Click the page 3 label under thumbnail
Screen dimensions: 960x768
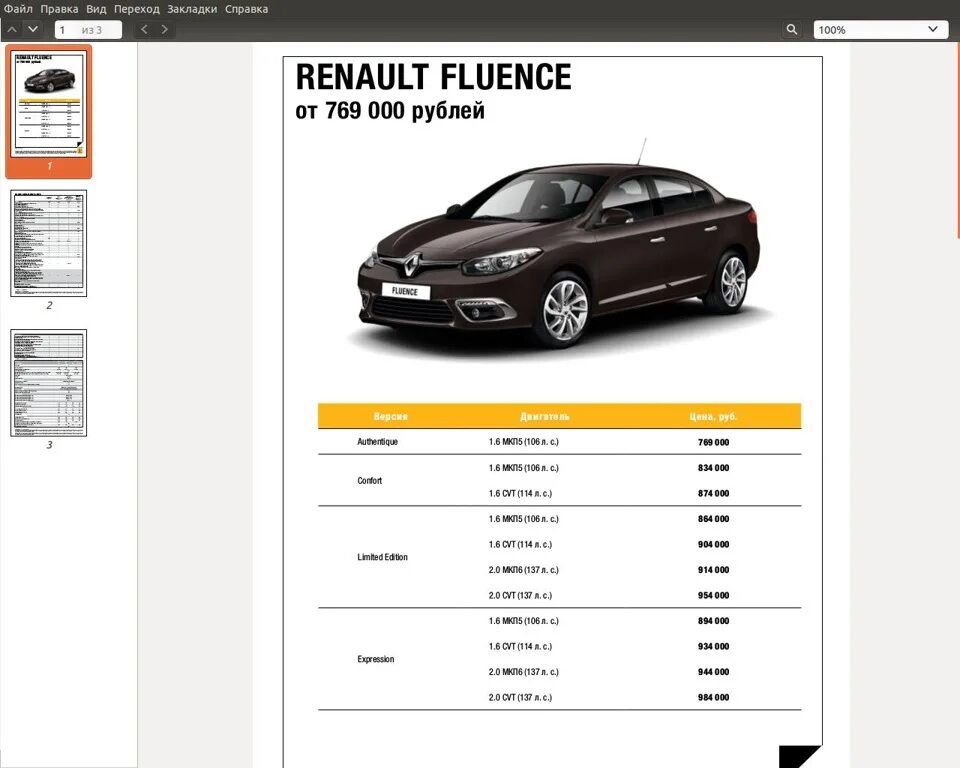(x=50, y=445)
